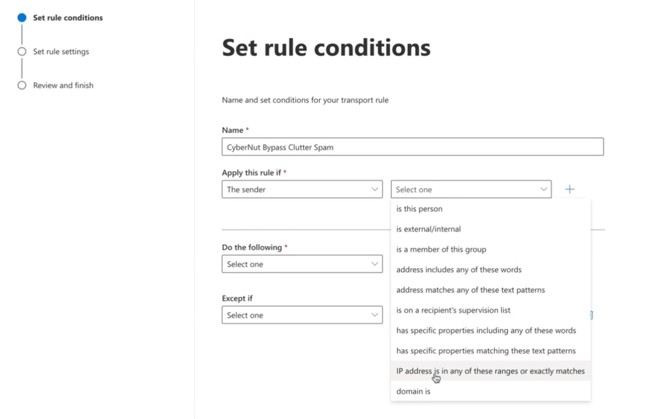
Task: Click the rule Name text field
Action: tap(412, 147)
